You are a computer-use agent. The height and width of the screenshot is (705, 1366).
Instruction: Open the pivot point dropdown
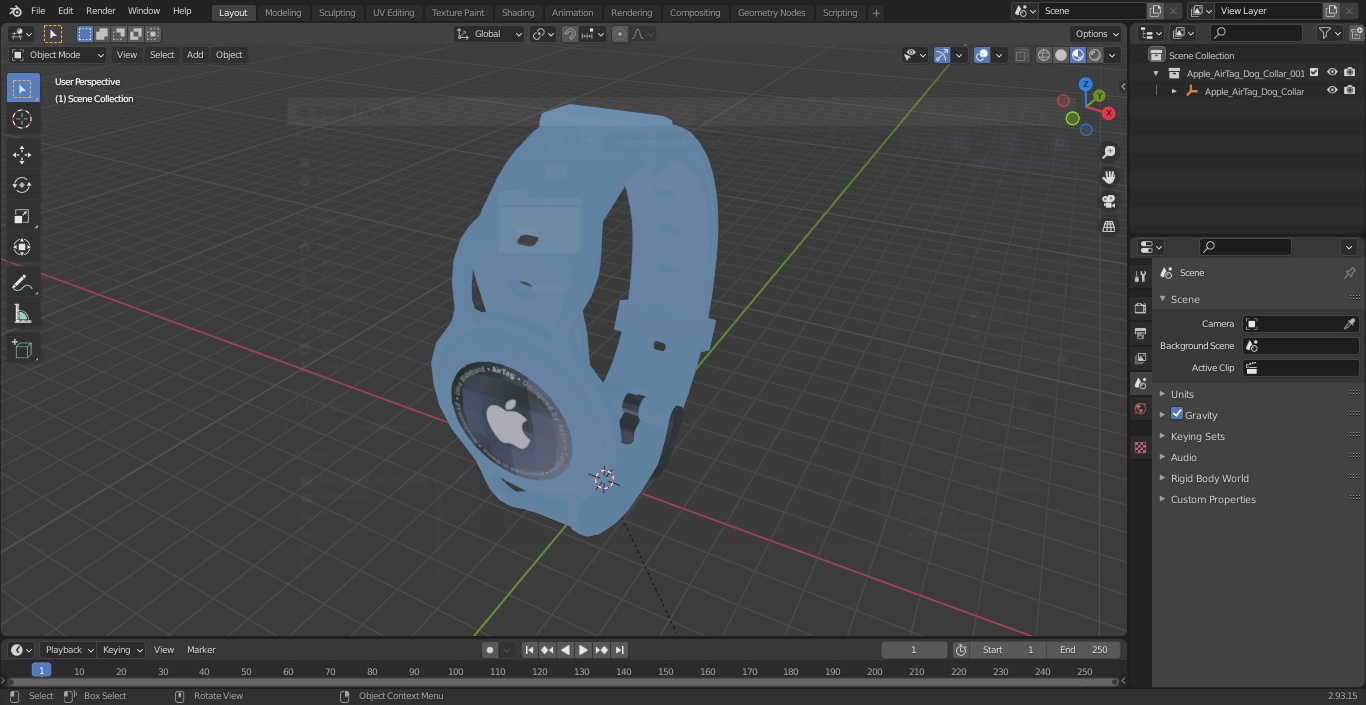[x=543, y=34]
